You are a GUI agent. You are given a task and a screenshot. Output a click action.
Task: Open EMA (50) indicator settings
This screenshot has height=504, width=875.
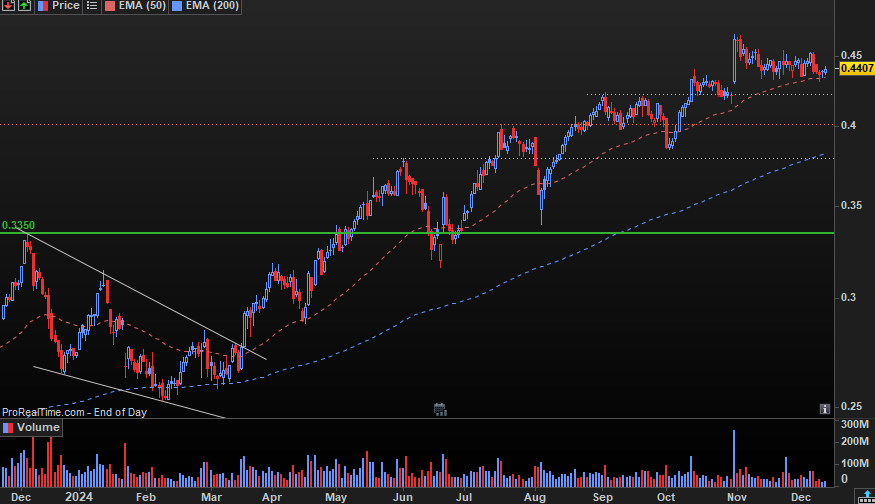pos(135,6)
